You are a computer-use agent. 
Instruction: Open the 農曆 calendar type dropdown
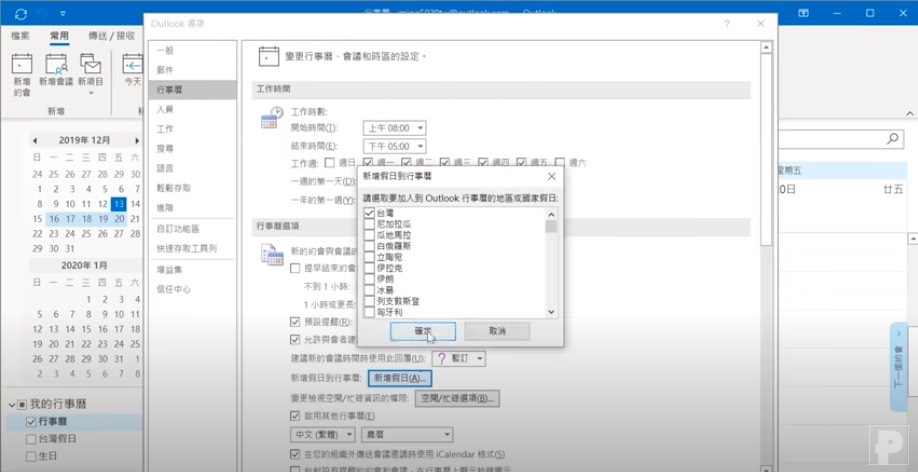coord(447,435)
